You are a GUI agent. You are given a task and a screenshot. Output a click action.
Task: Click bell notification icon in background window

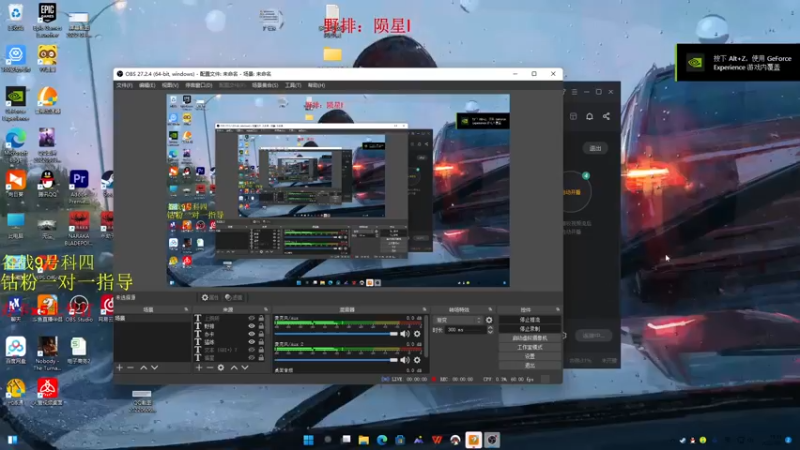click(589, 116)
